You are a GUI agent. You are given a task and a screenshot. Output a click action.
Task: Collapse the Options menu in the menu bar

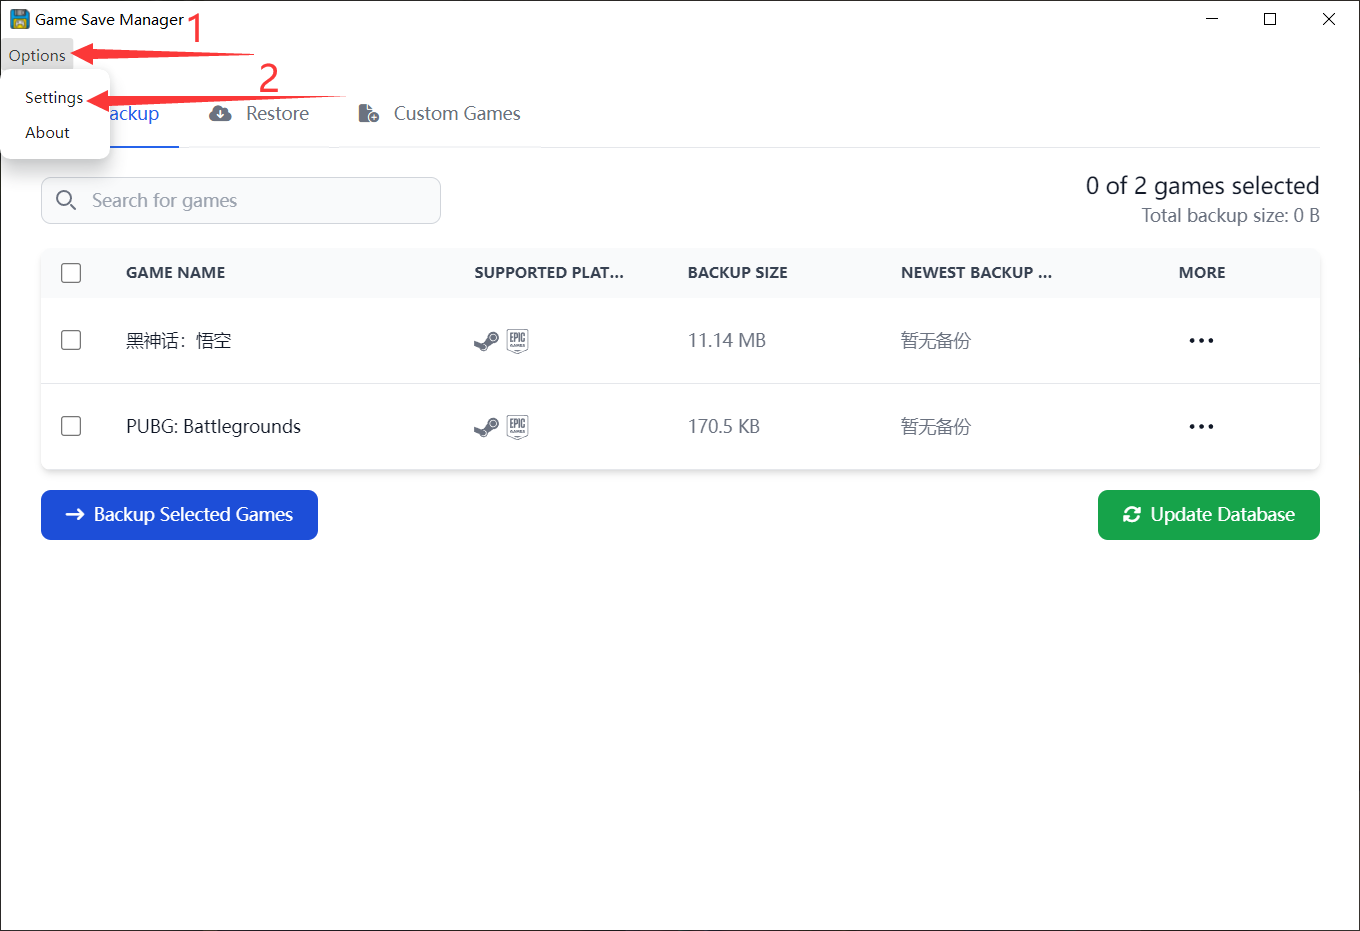point(37,55)
